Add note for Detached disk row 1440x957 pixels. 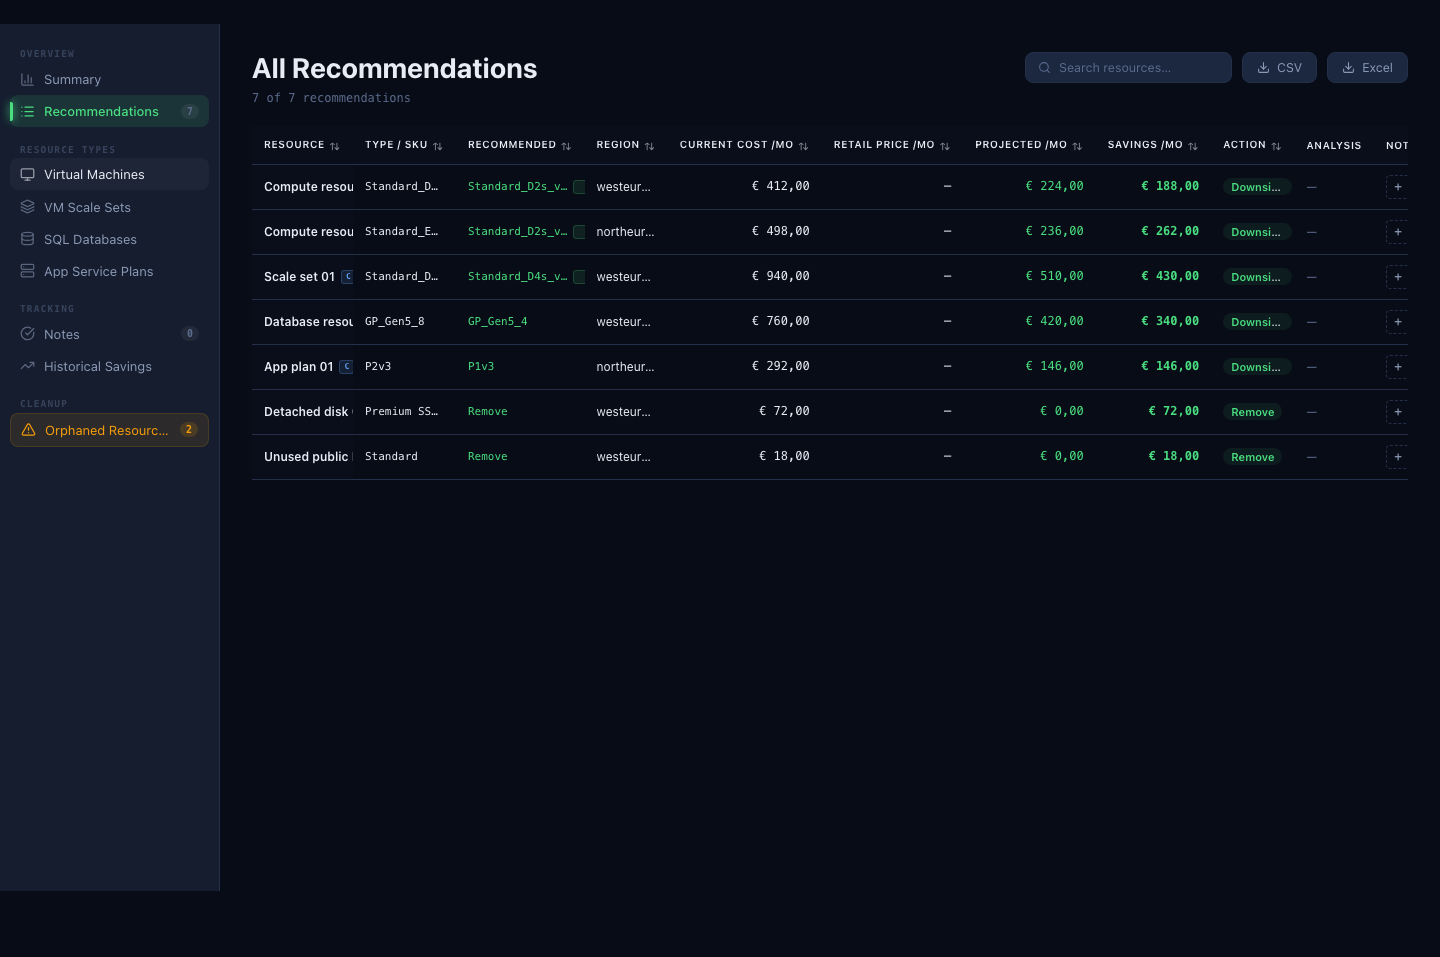(x=1397, y=412)
